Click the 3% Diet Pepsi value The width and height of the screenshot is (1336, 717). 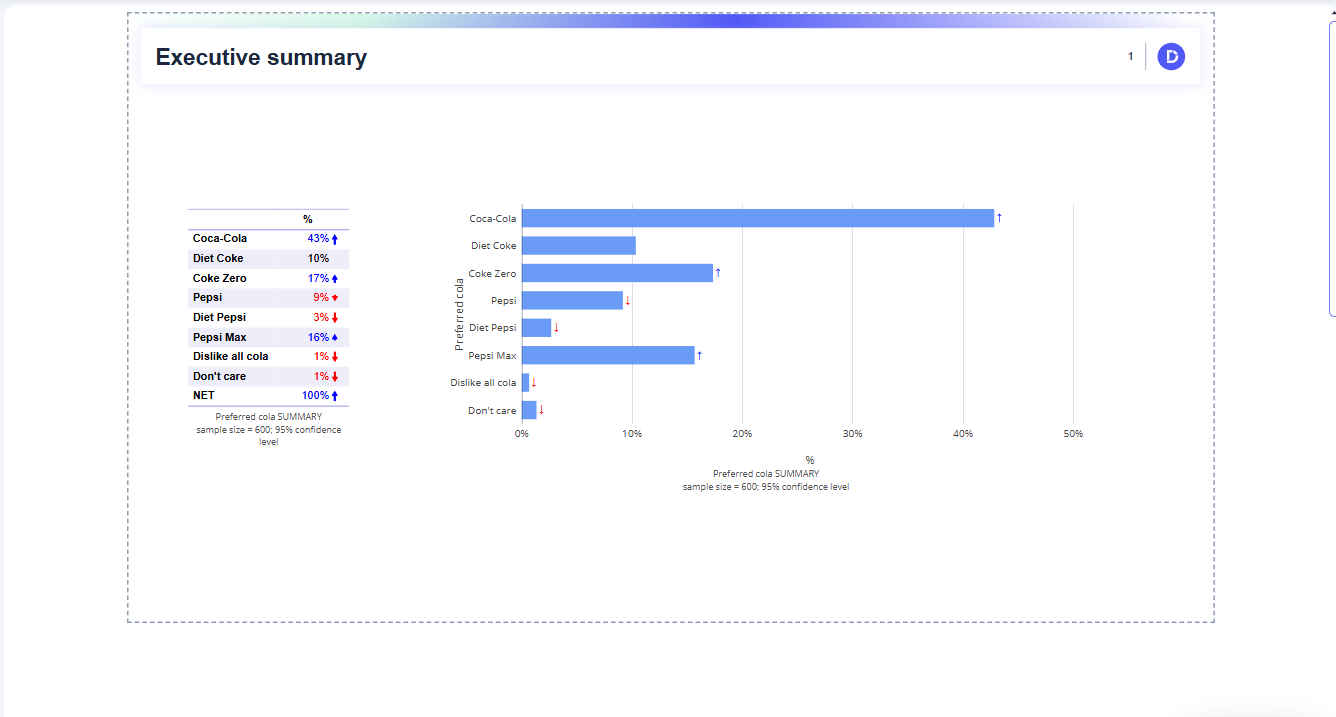(321, 318)
